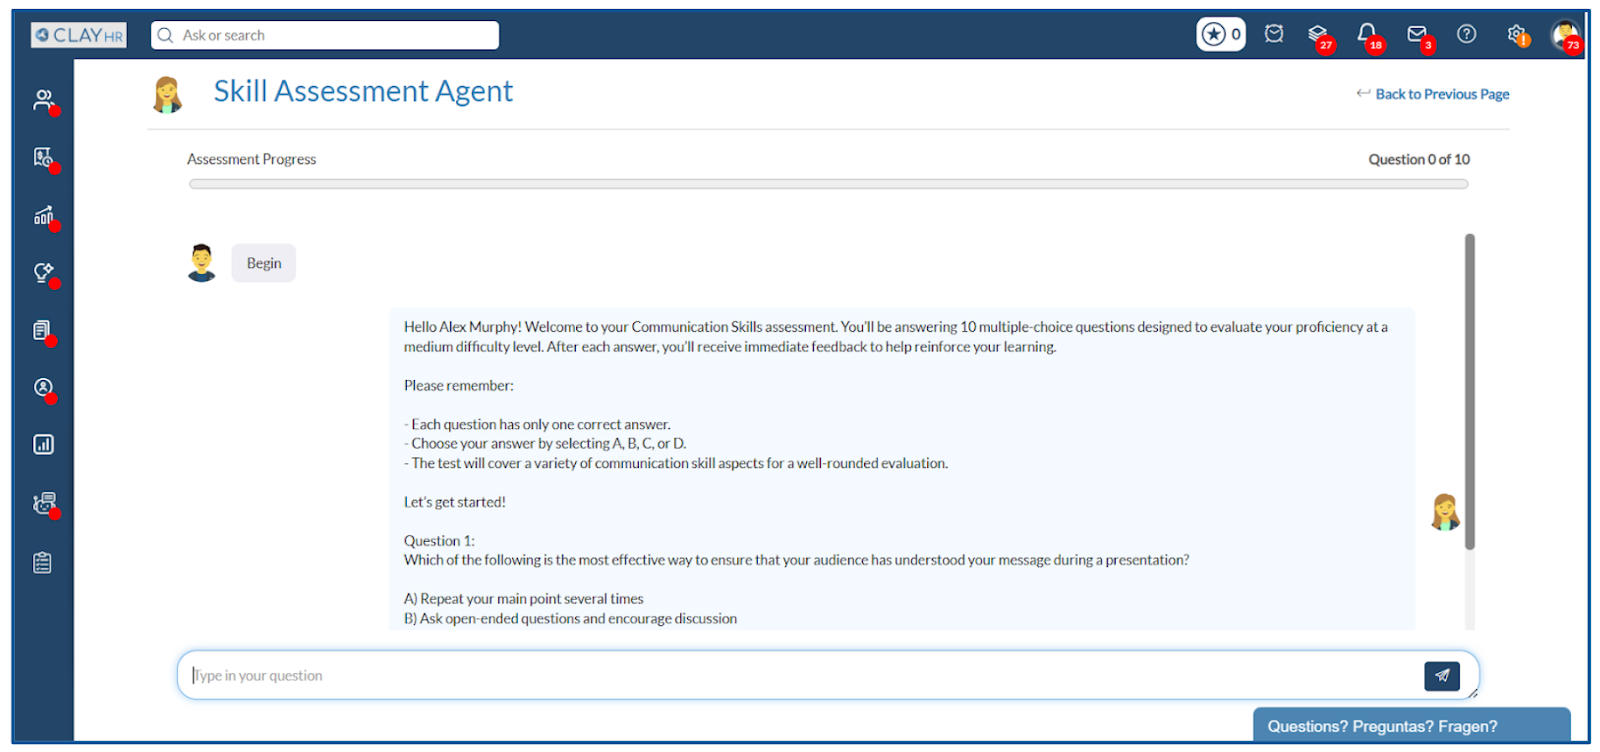The image size is (1600, 752).
Task: Click the star points counter
Action: [1221, 35]
